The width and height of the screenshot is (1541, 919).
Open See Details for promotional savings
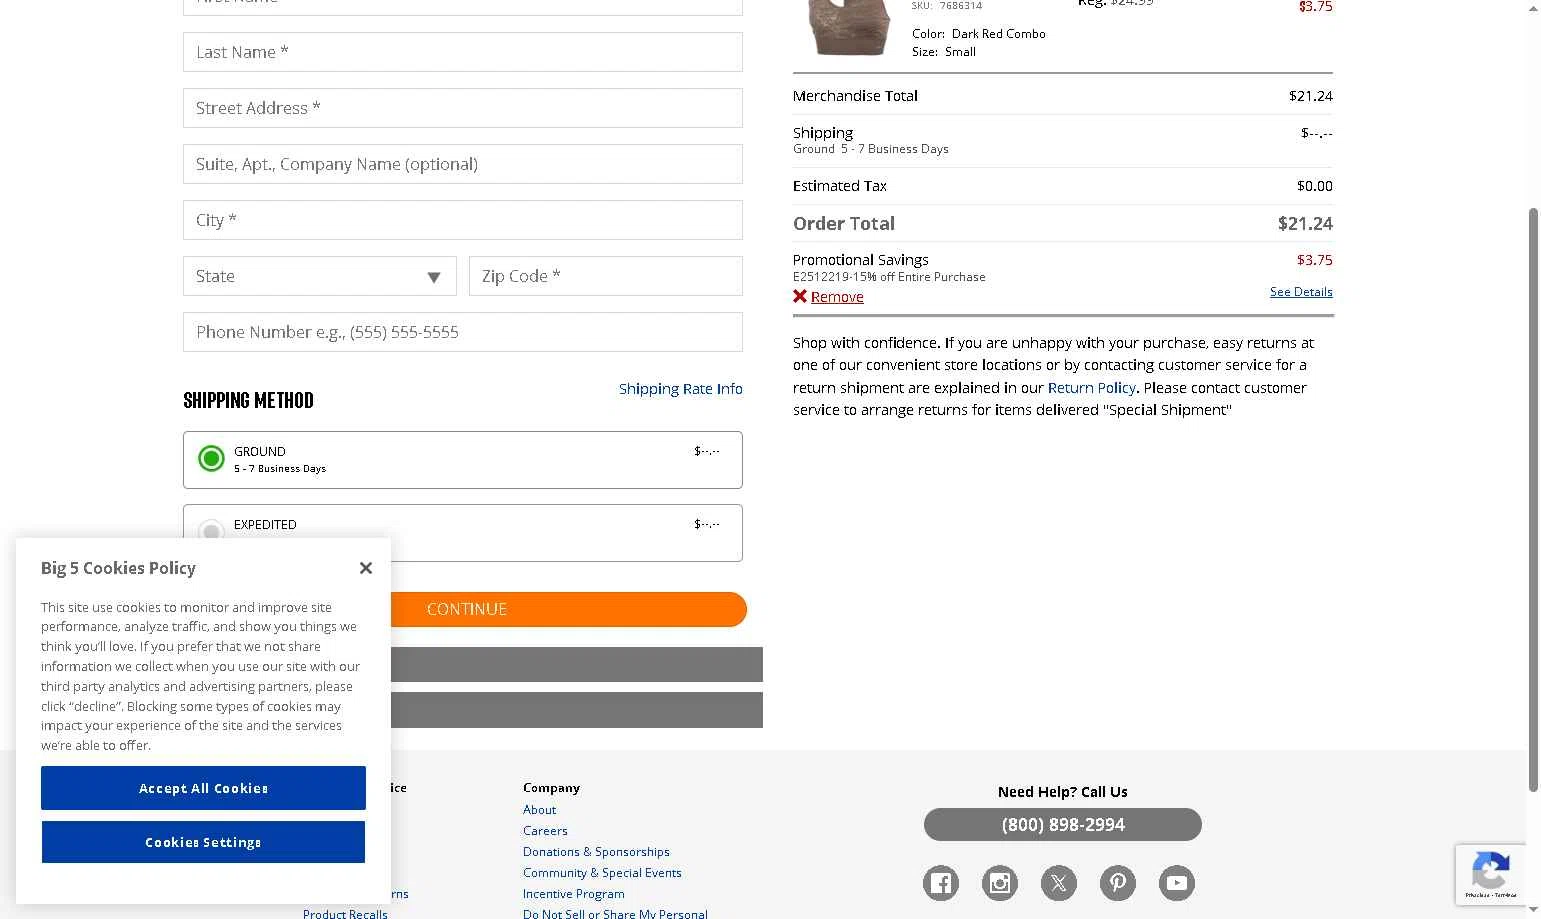1301,292
